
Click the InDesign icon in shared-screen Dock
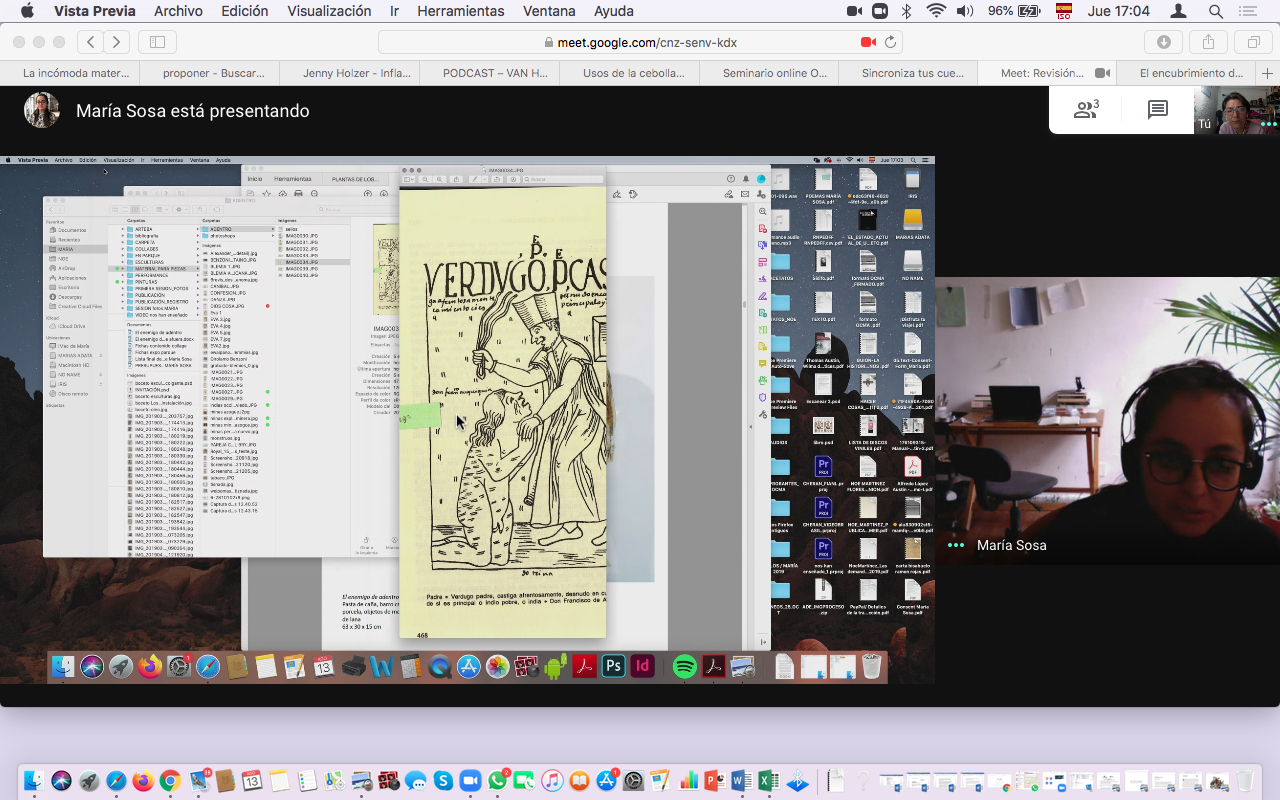(642, 666)
